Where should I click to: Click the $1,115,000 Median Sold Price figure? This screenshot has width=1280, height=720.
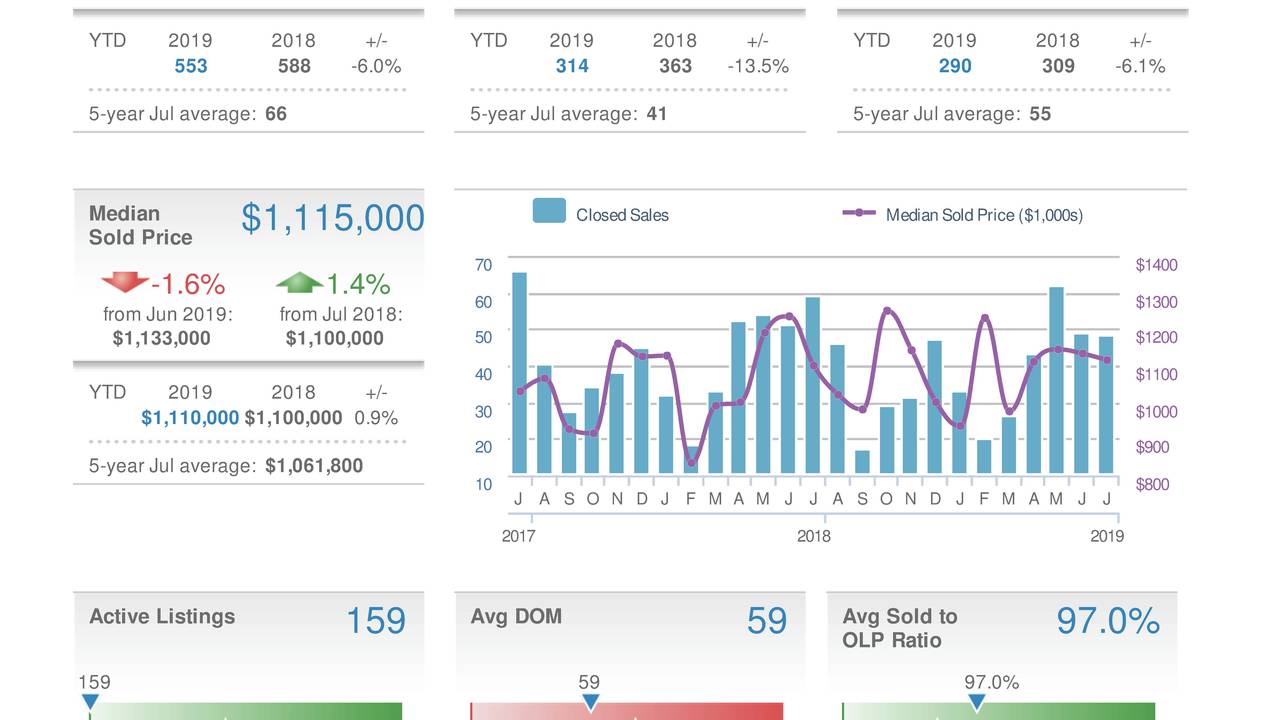point(333,217)
